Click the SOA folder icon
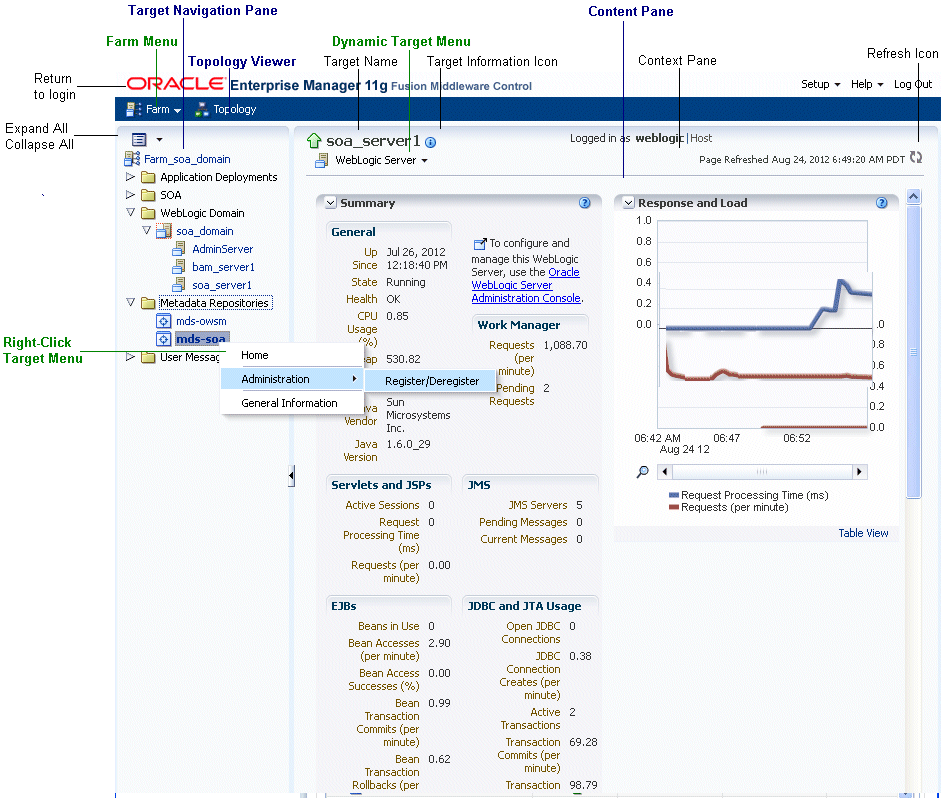 click(148, 195)
